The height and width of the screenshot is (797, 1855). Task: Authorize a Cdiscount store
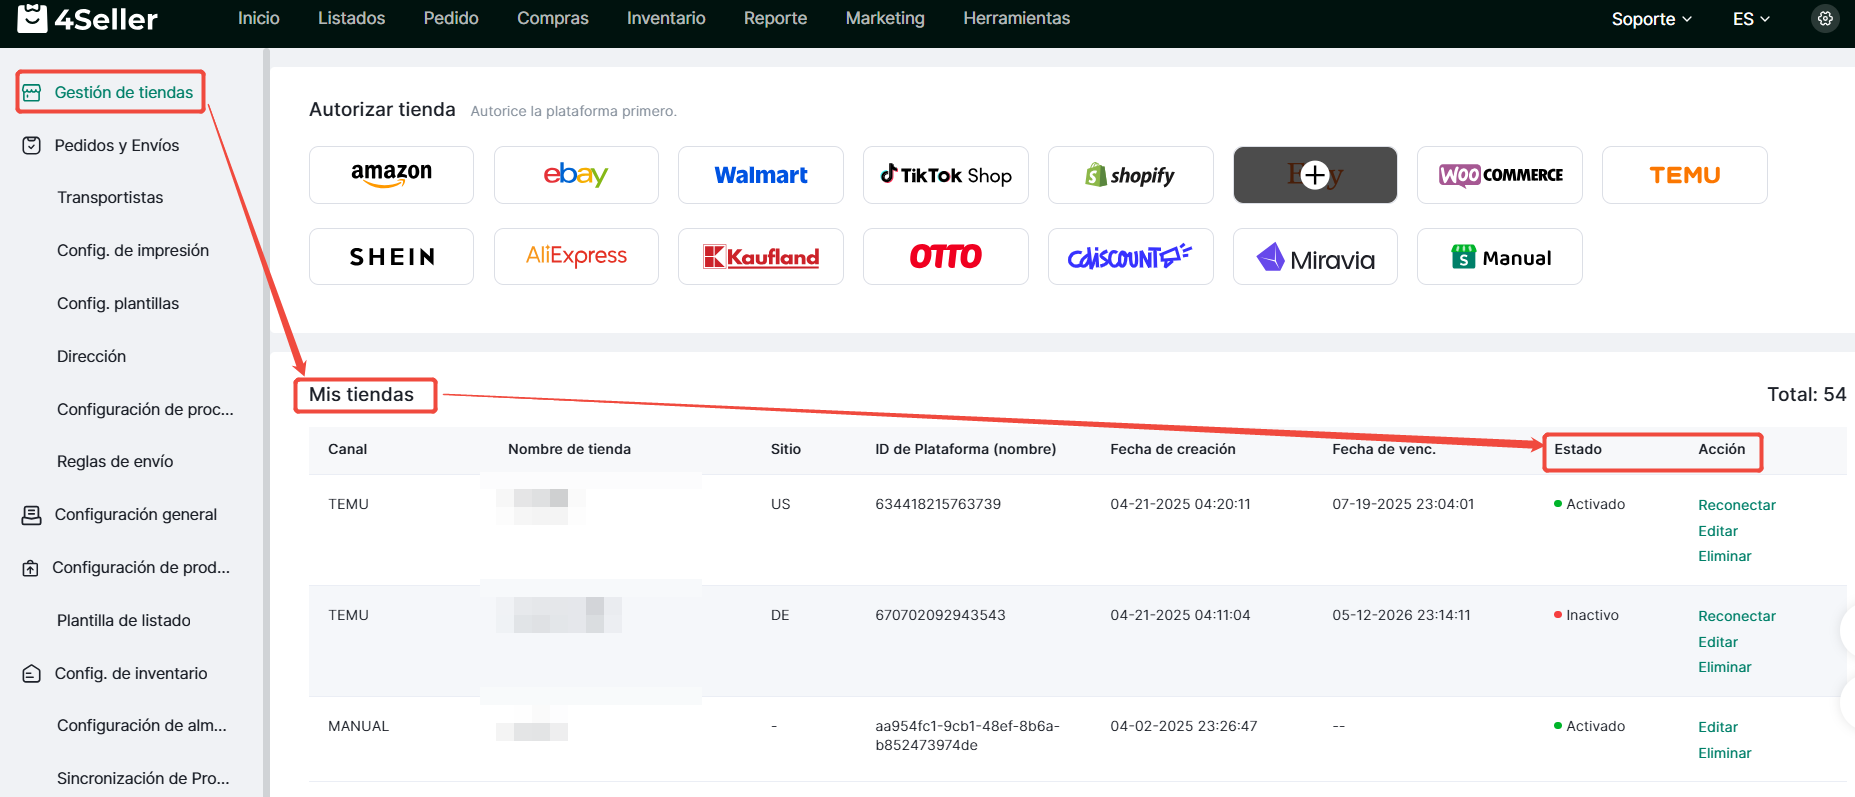[x=1131, y=257]
